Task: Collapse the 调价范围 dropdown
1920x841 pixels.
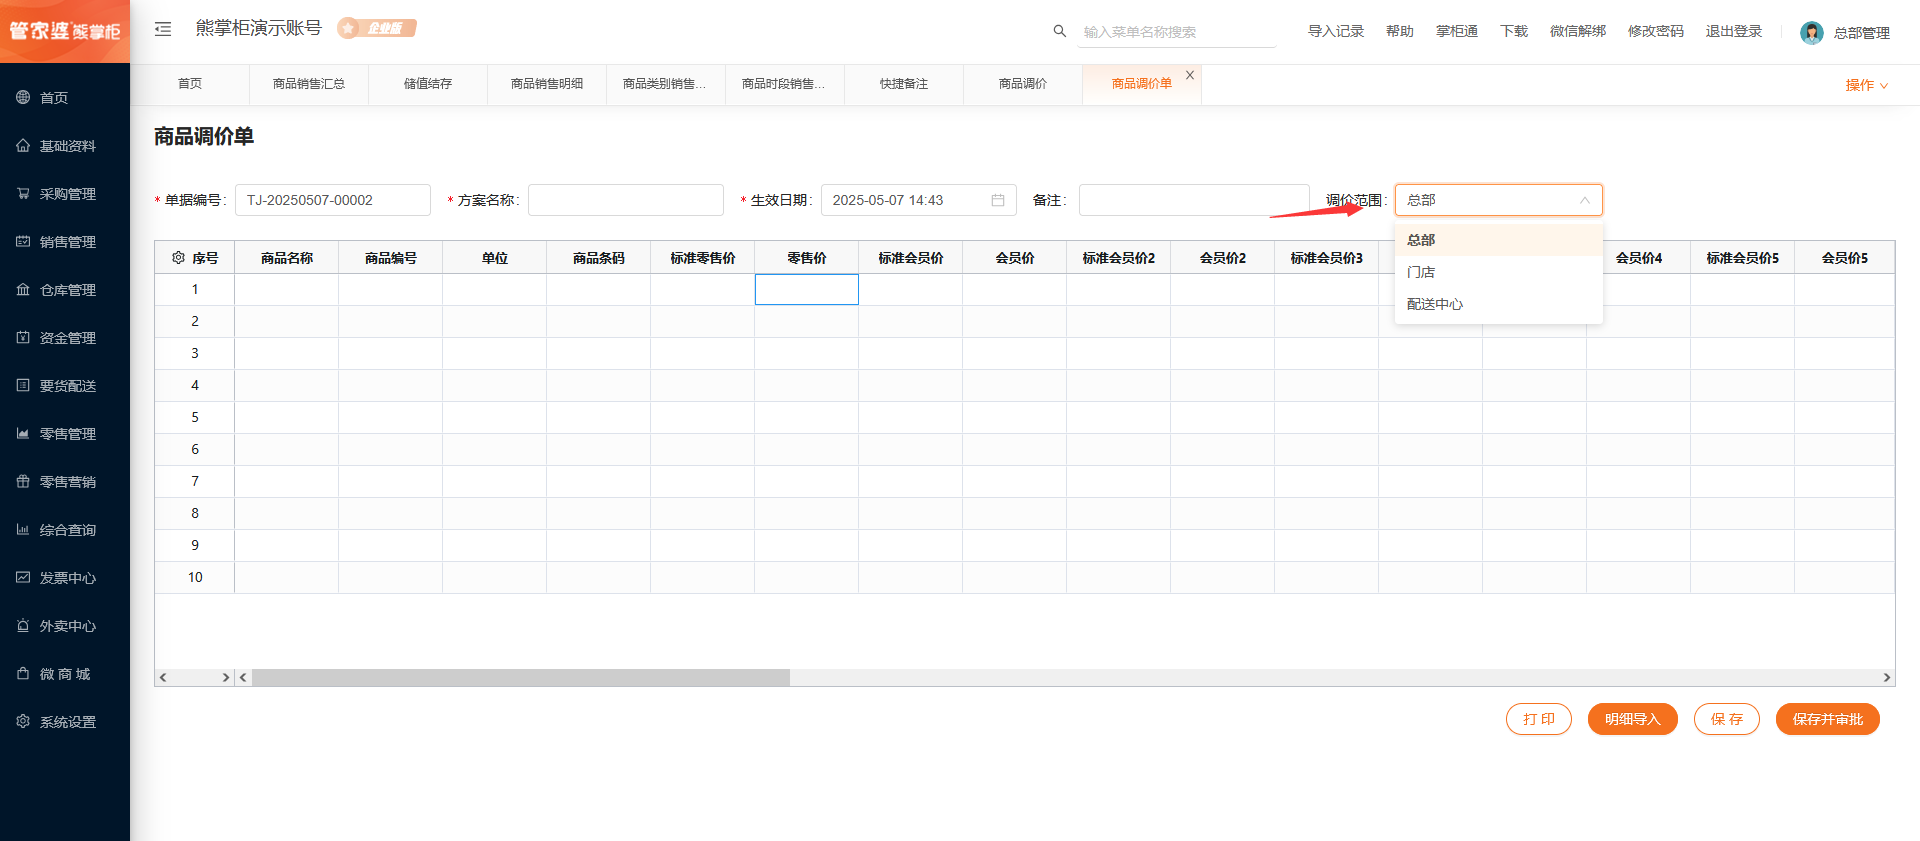Action: click(x=1584, y=200)
